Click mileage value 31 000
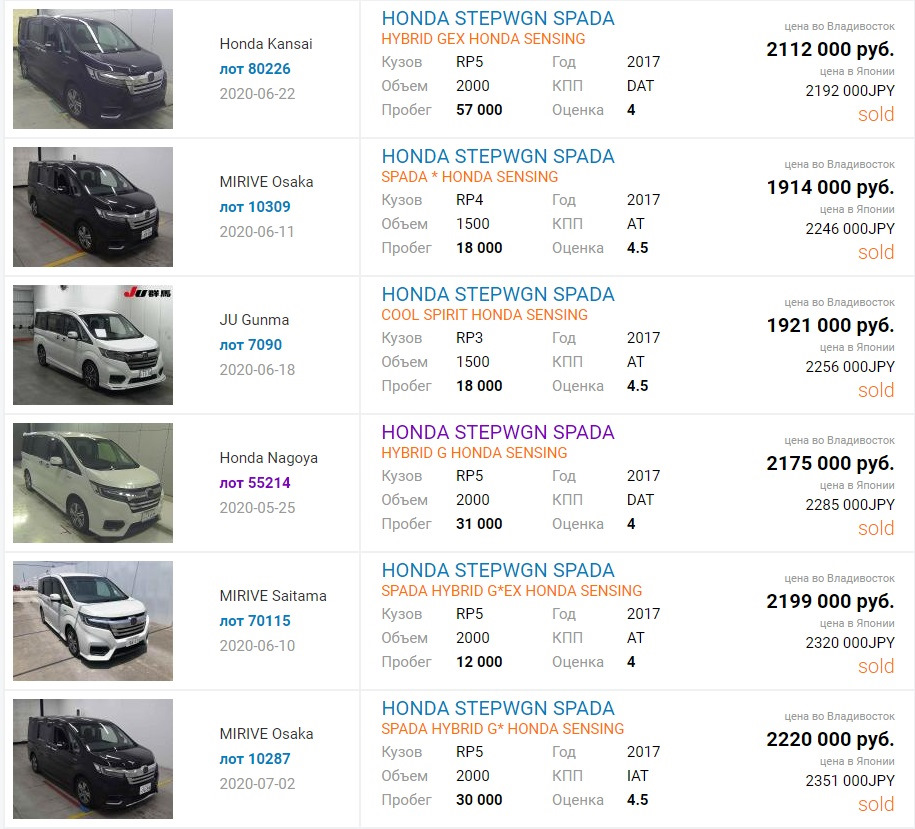Screen dimensions: 915x829 pyautogui.click(x=479, y=524)
